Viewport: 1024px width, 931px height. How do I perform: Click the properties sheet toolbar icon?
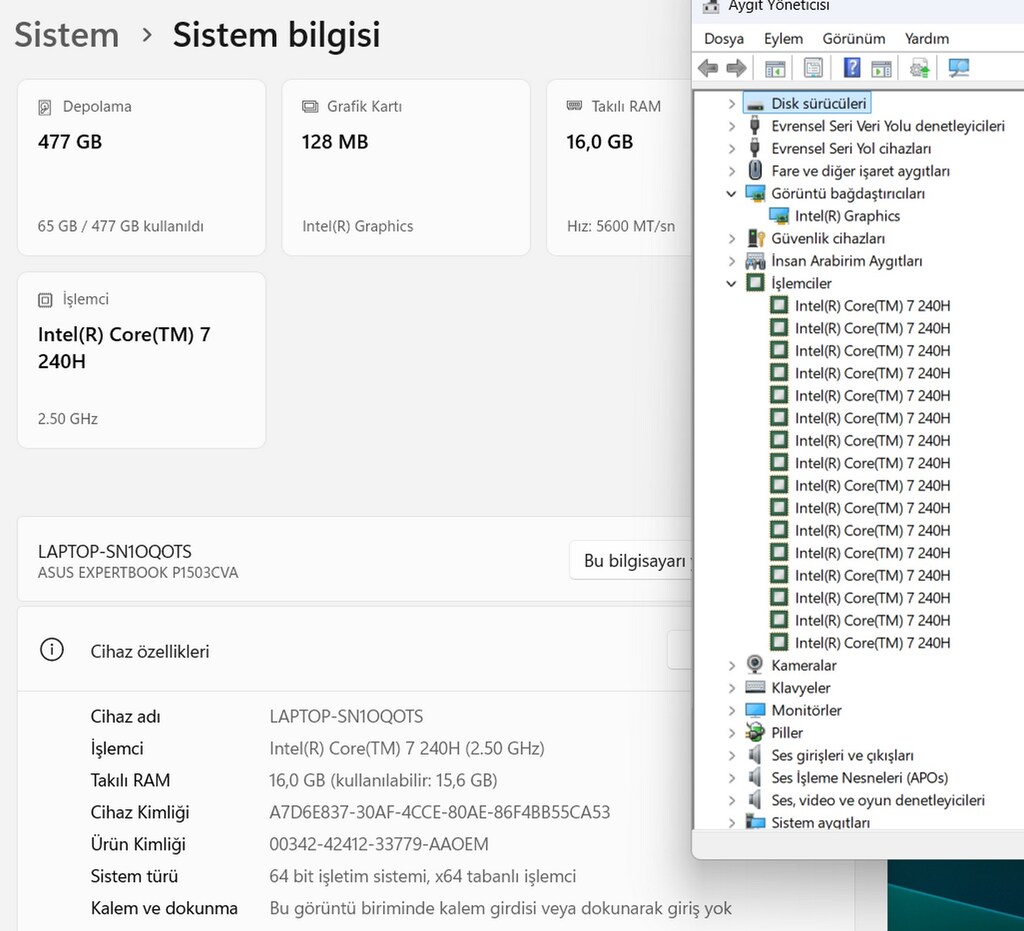[813, 68]
